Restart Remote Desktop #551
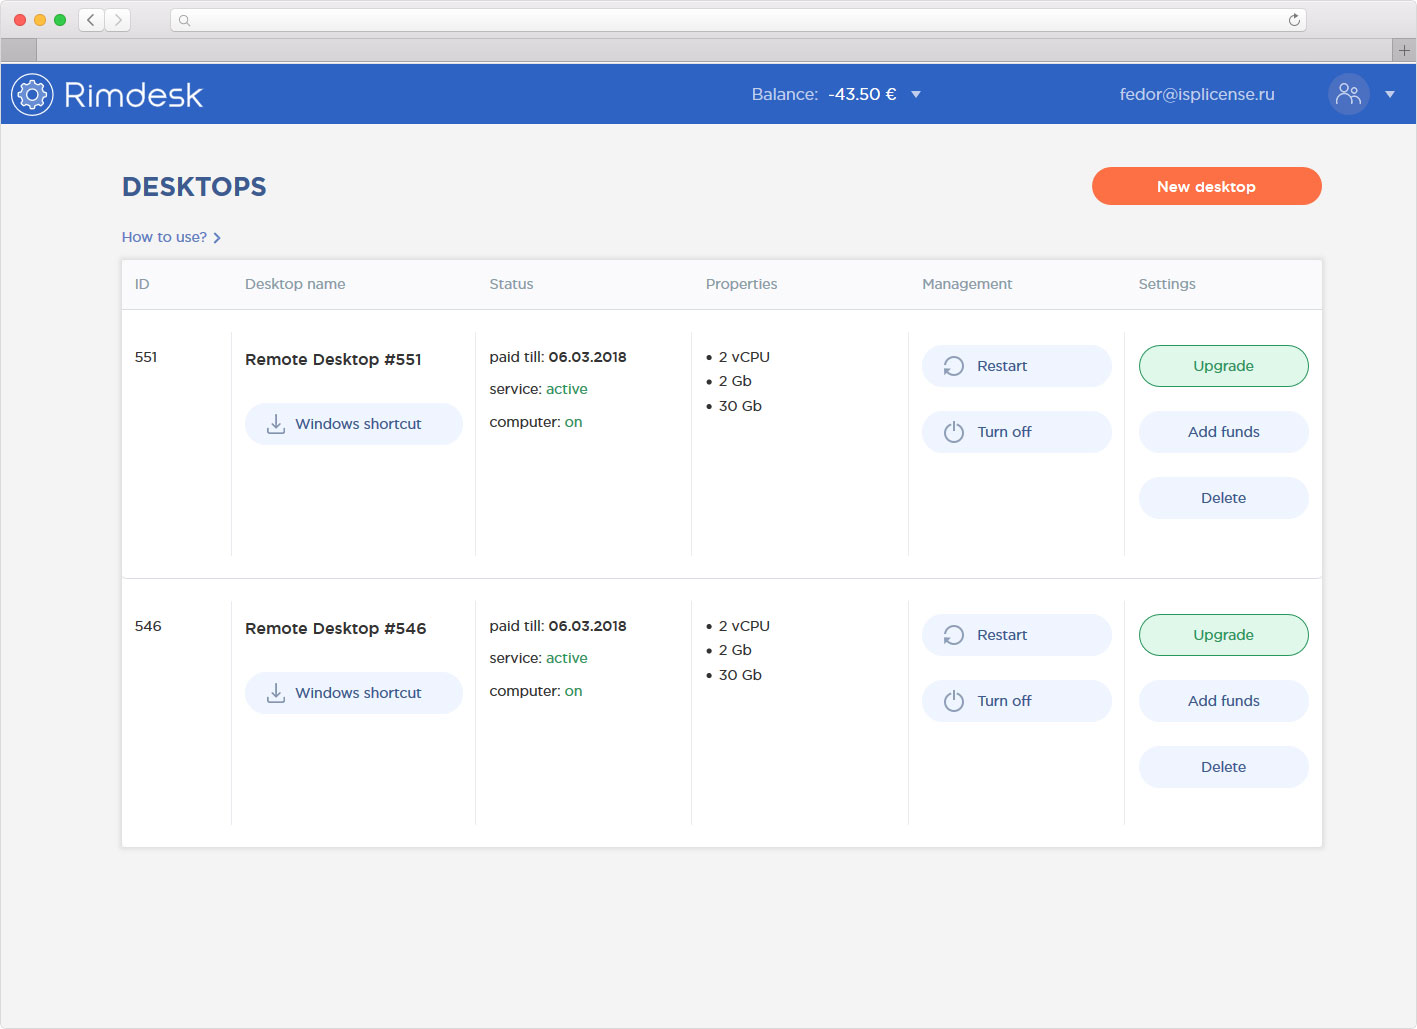The image size is (1417, 1029). pos(1016,366)
